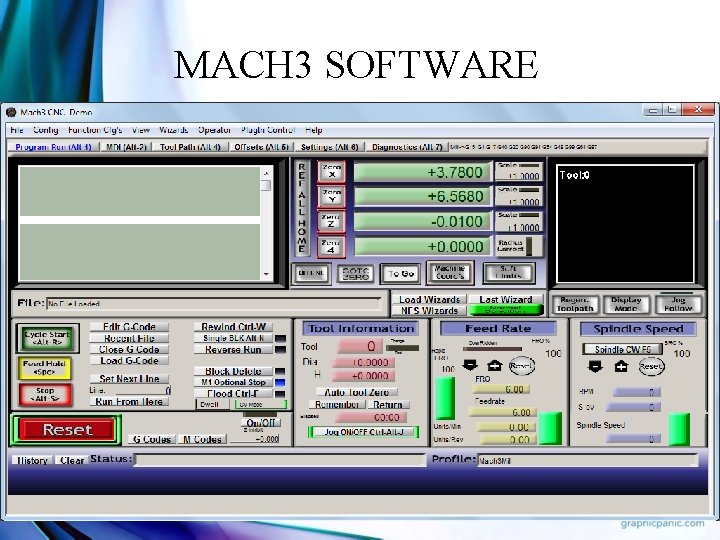The image size is (720, 540).
Task: Toggle the Machine Coord's button
Action: pyautogui.click(x=450, y=272)
